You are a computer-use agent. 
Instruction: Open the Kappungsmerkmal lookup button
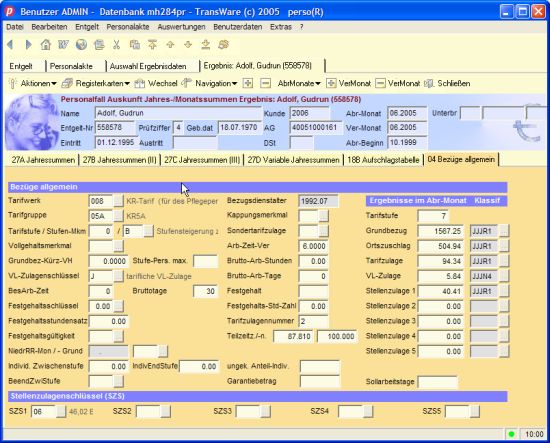point(324,216)
